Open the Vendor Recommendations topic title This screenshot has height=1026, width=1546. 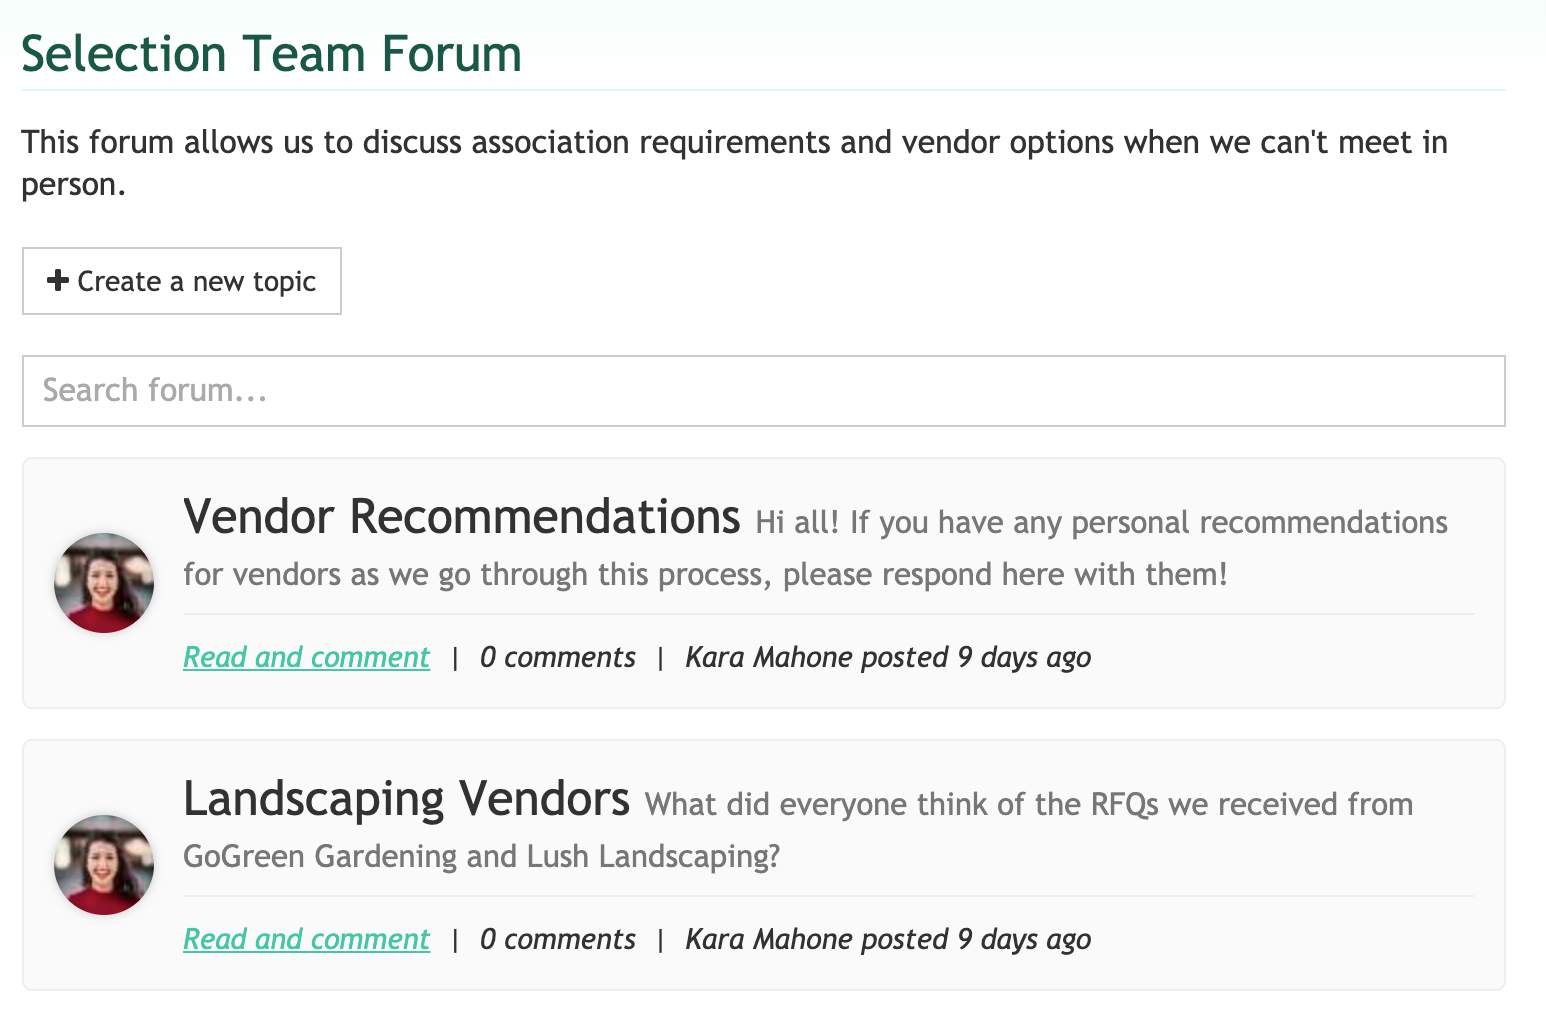pos(461,518)
